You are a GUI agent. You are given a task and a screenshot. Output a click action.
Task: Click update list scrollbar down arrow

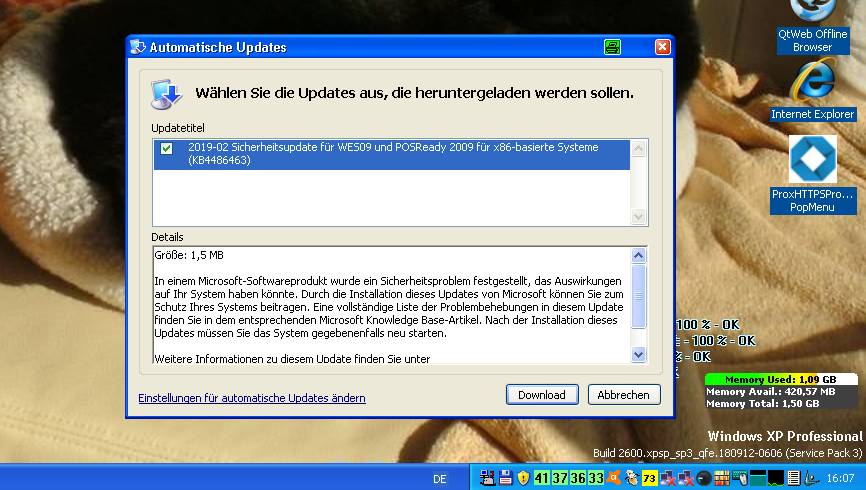(x=638, y=217)
